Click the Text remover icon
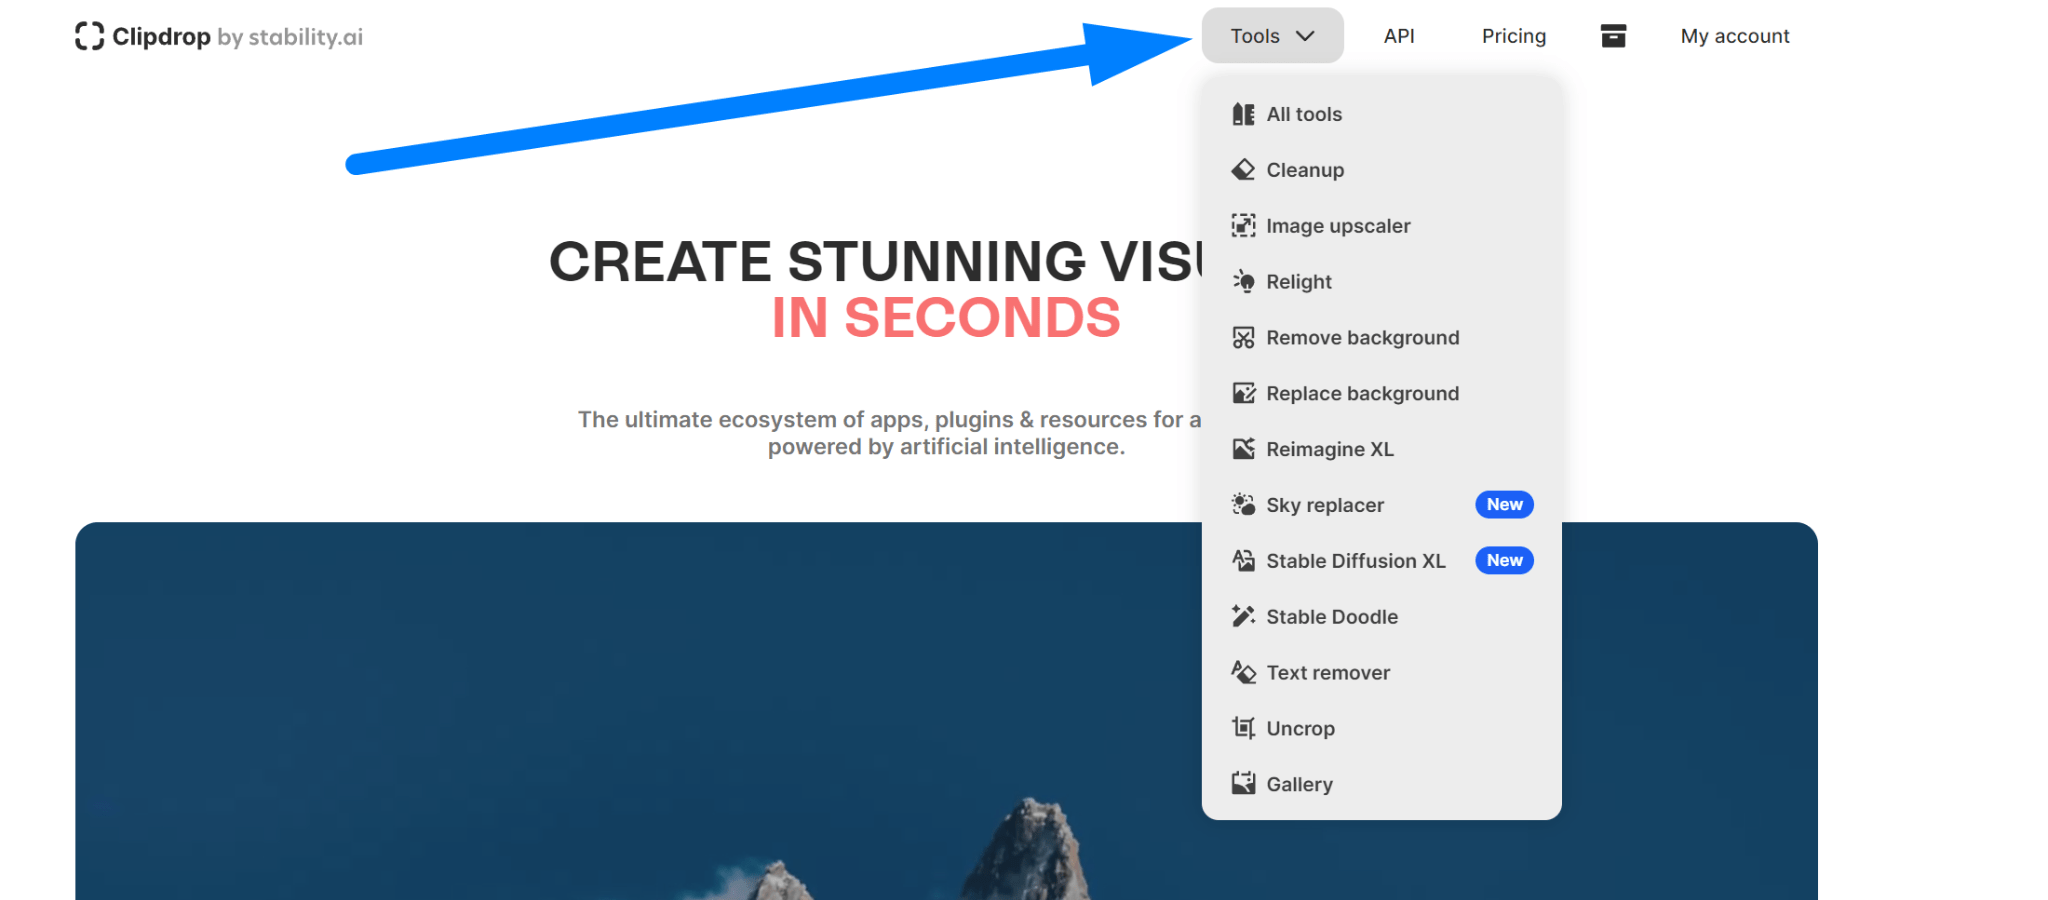 pos(1243,673)
